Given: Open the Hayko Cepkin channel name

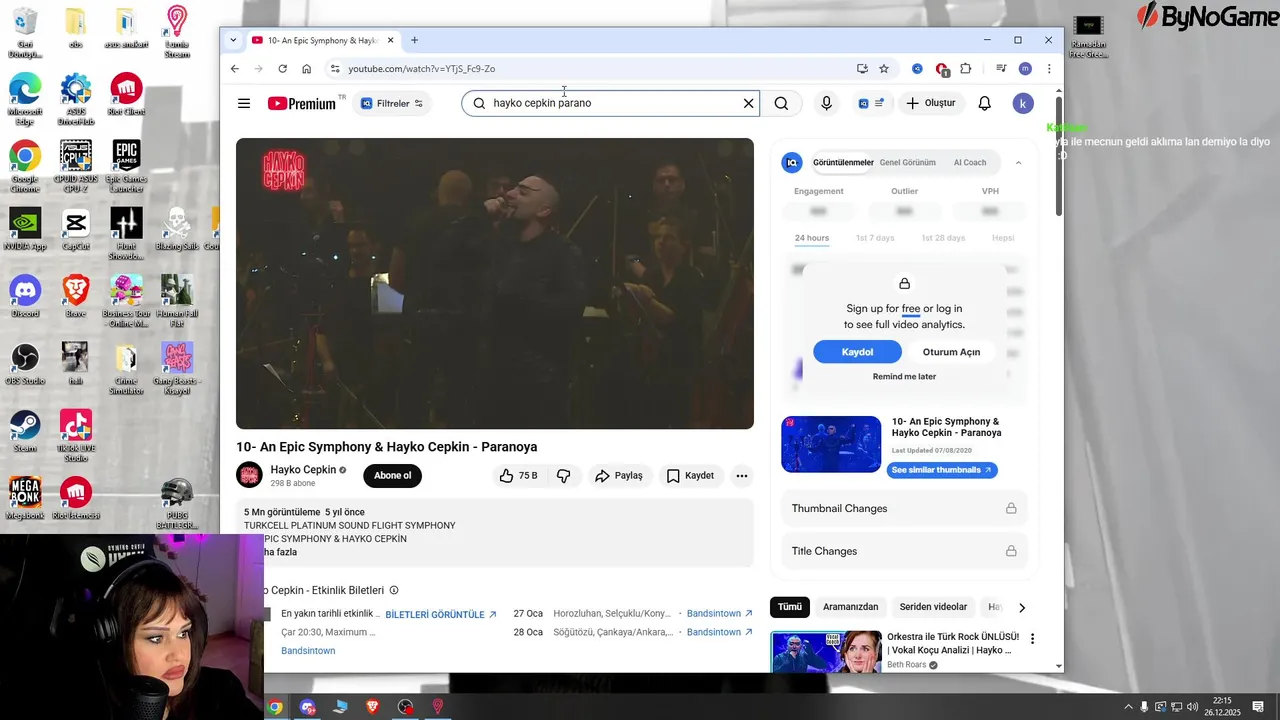Looking at the screenshot, I should pyautogui.click(x=303, y=470).
